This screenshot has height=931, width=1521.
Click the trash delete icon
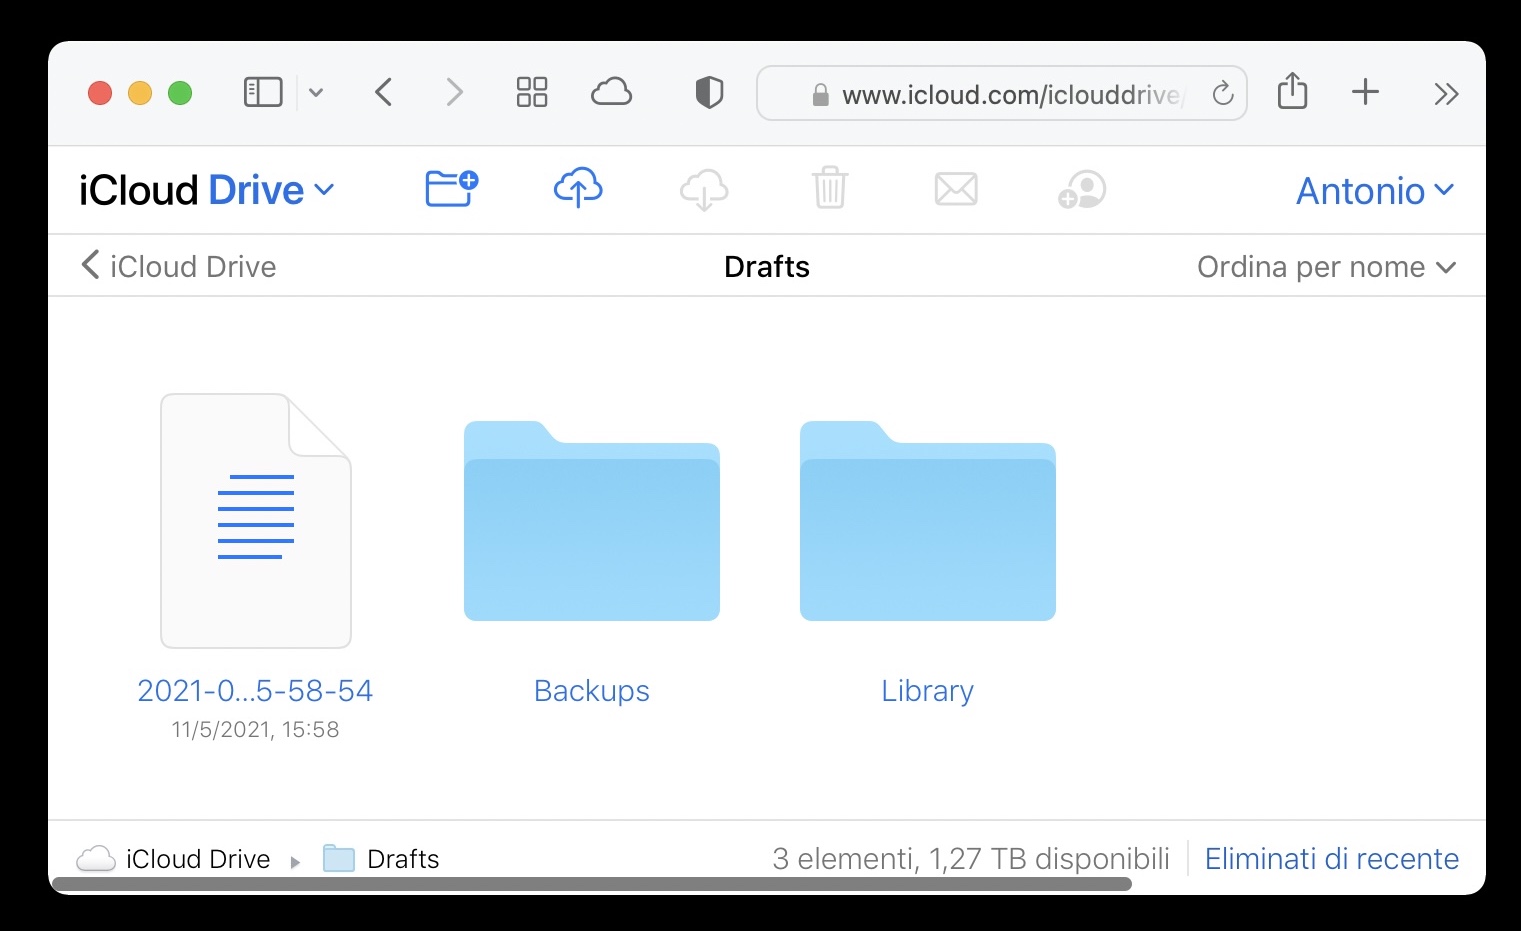(830, 188)
